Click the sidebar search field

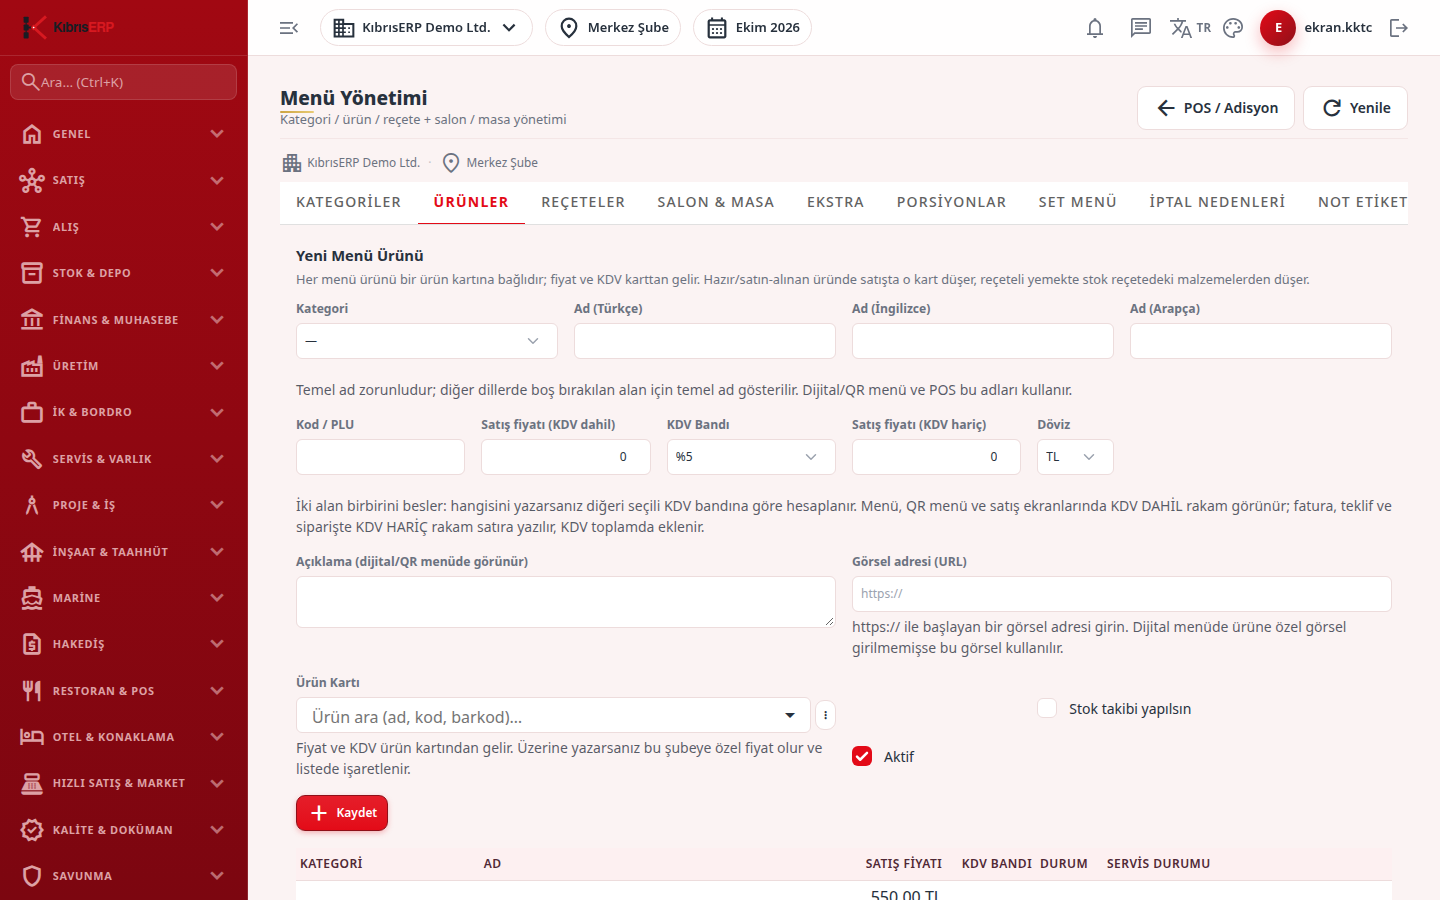pos(124,82)
